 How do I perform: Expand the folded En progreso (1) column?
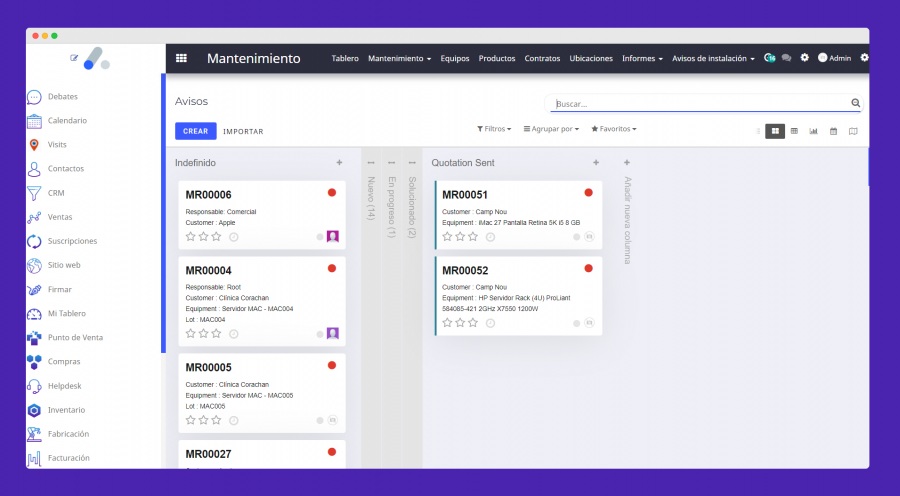(391, 207)
